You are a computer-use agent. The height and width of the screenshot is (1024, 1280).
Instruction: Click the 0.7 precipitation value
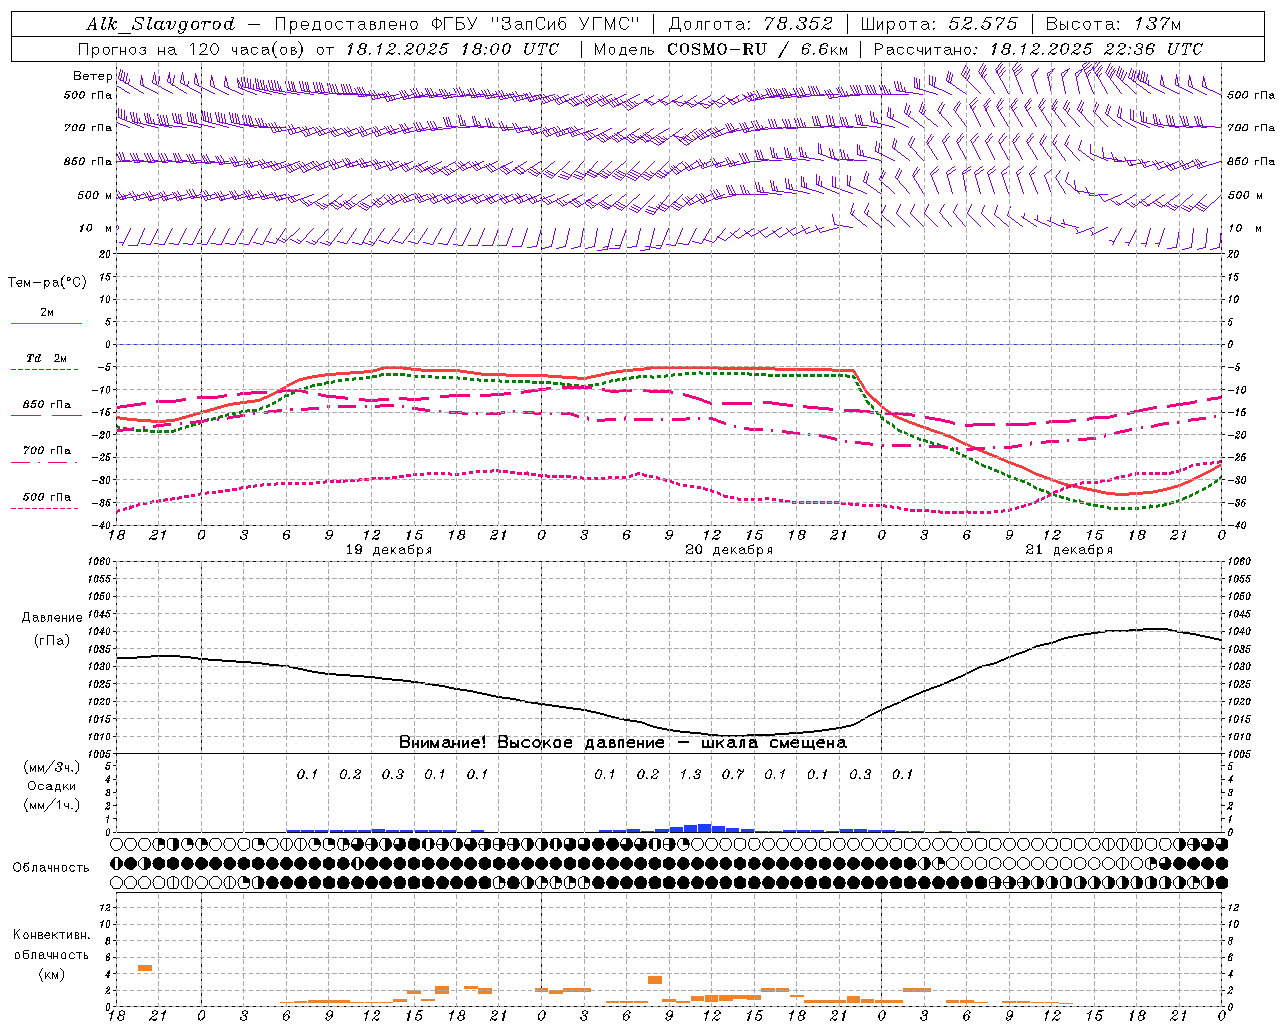(733, 774)
